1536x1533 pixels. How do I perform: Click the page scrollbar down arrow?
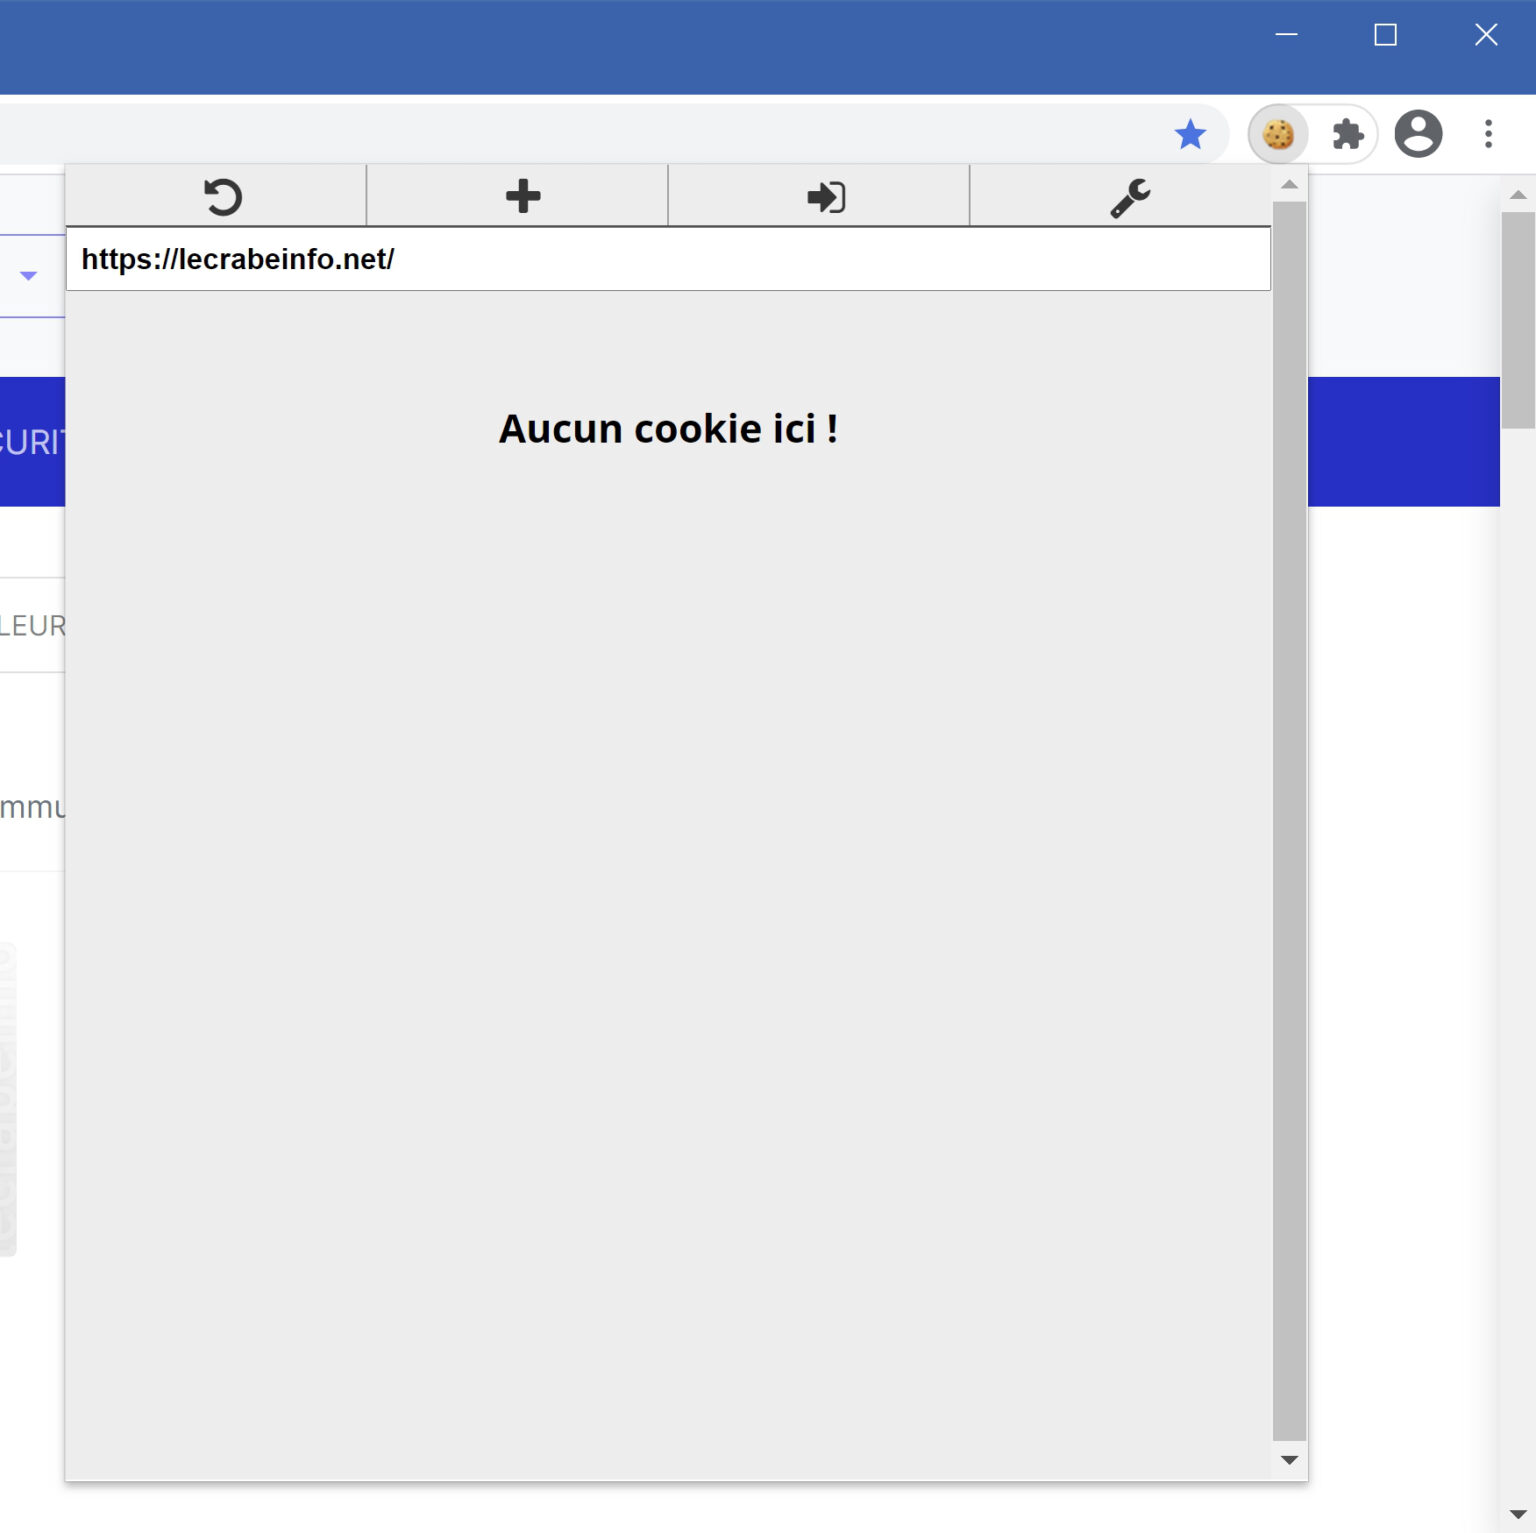point(1518,1514)
